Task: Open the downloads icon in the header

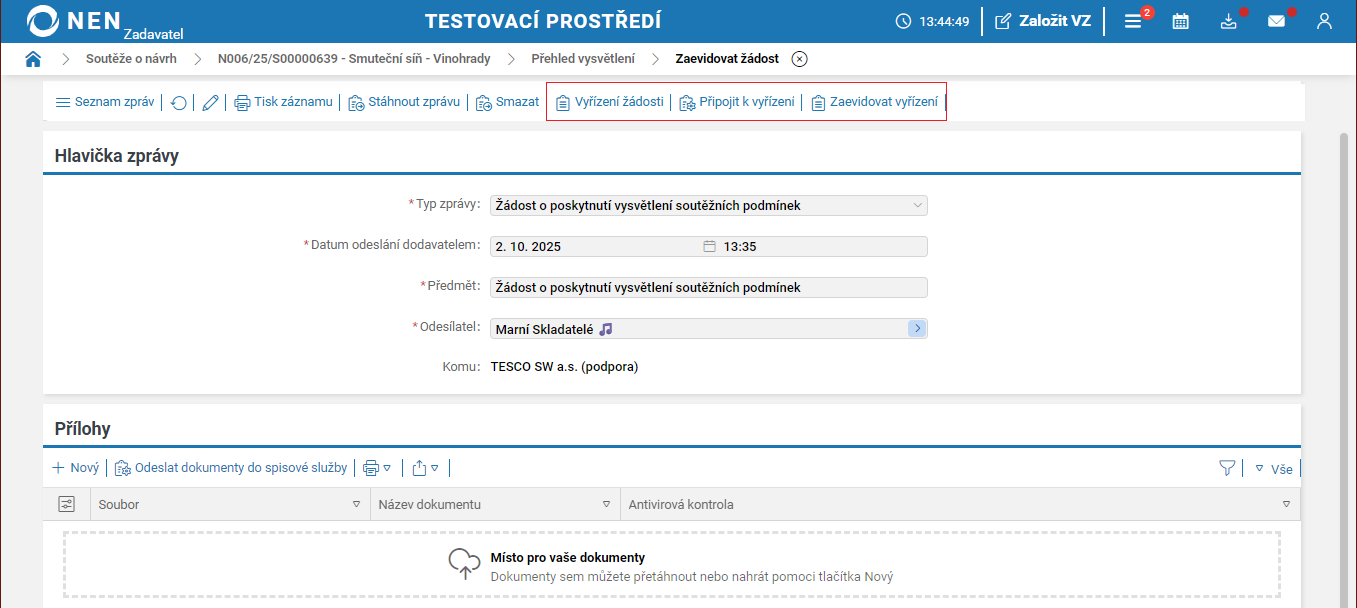Action: point(1229,21)
